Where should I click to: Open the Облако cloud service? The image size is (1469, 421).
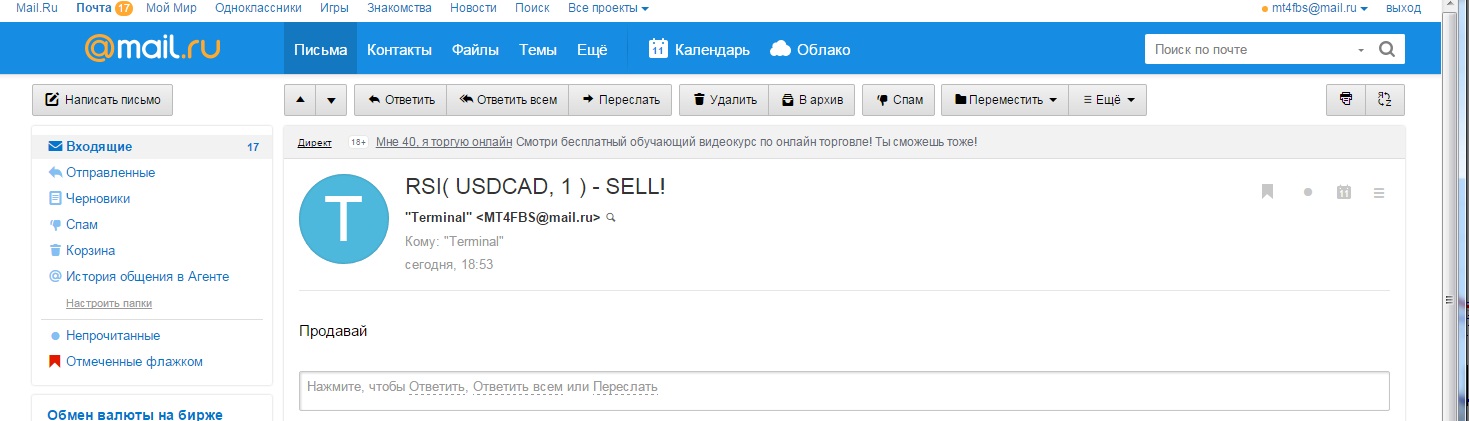(x=810, y=49)
